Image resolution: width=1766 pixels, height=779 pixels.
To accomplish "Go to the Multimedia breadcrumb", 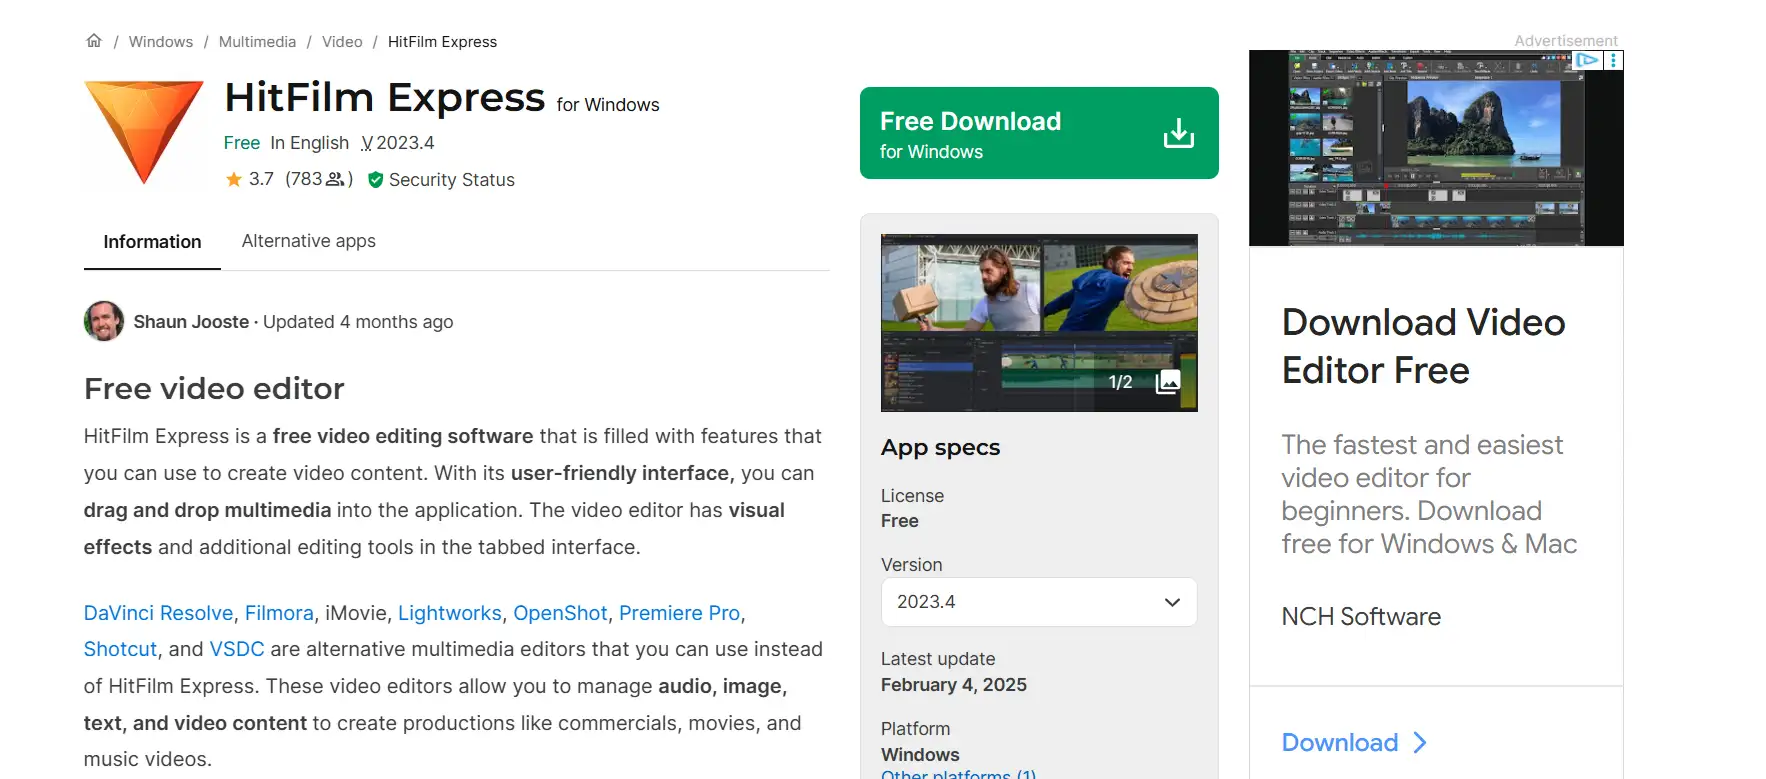I will 257,42.
